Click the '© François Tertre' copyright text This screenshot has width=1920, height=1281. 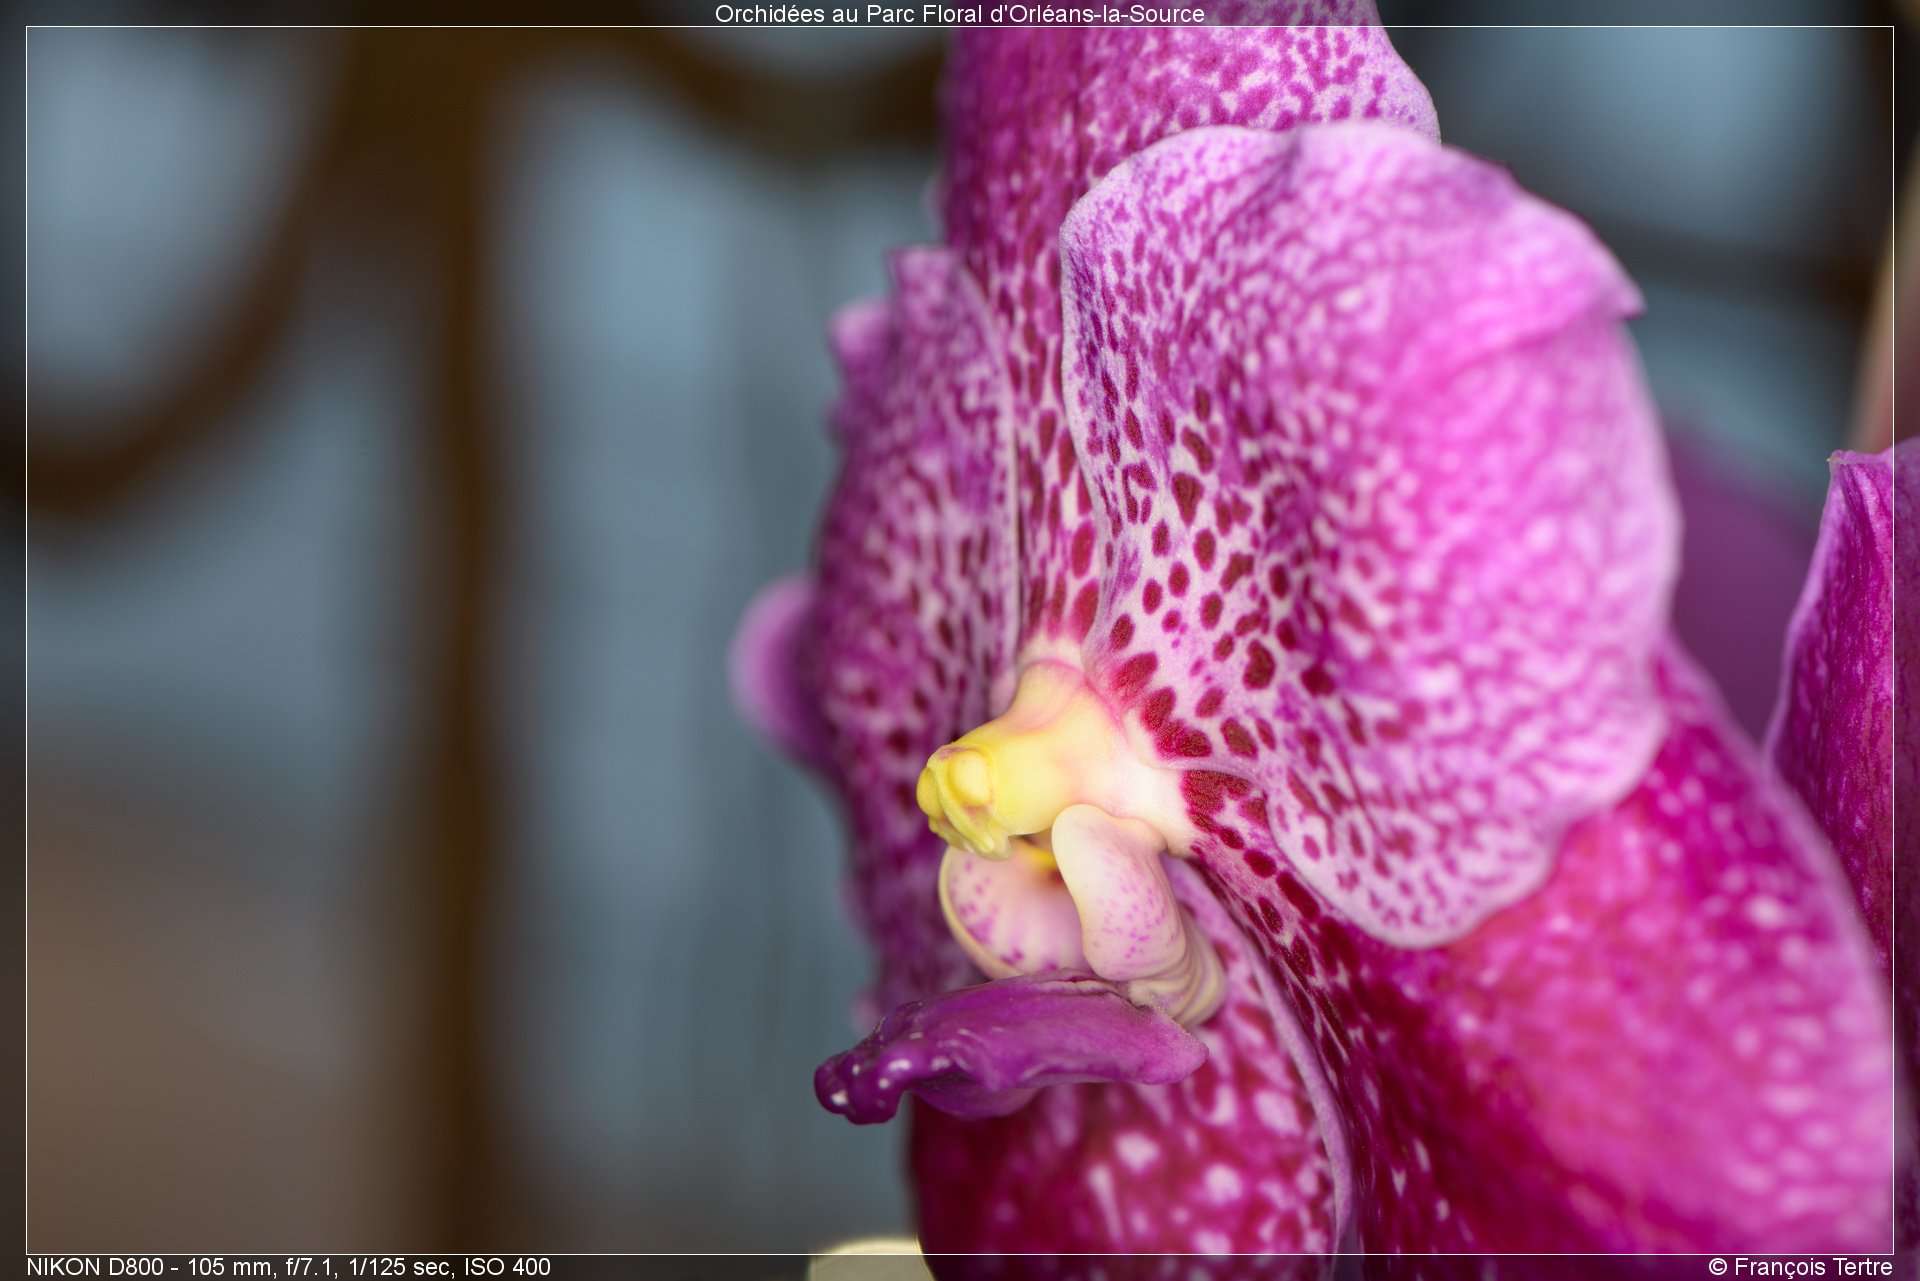(1800, 1267)
